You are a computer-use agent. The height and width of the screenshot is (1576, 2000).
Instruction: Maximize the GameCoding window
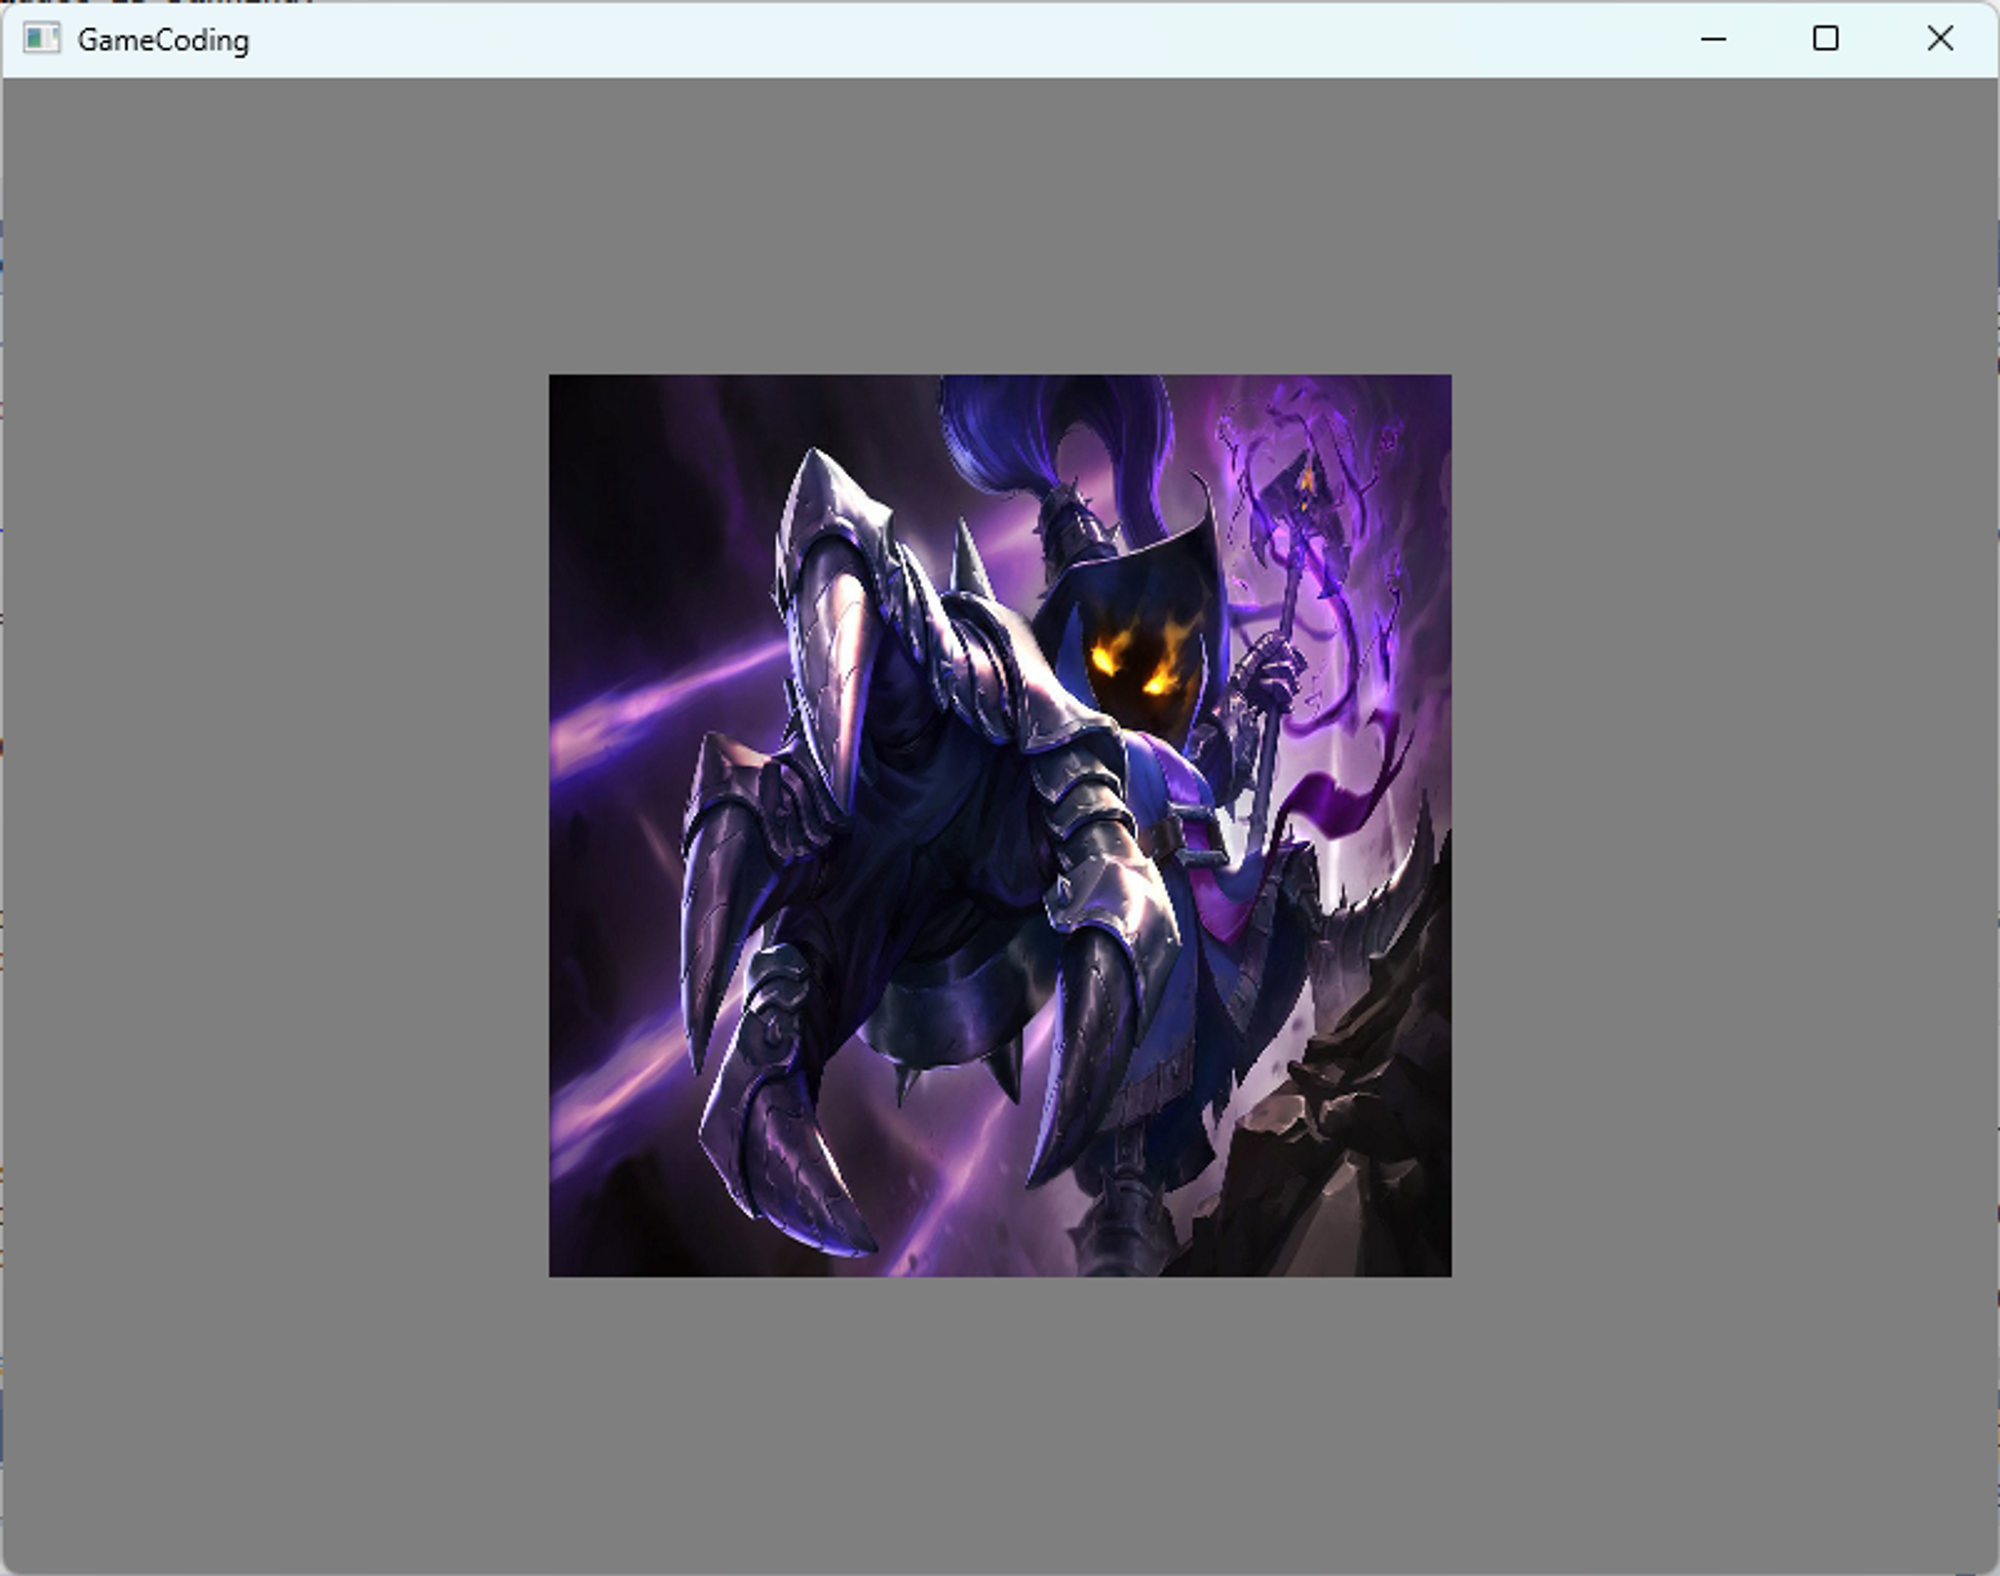pos(1825,39)
